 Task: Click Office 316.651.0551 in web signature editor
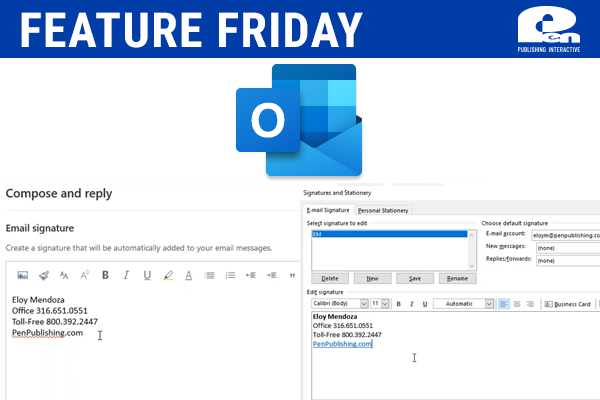[49, 310]
